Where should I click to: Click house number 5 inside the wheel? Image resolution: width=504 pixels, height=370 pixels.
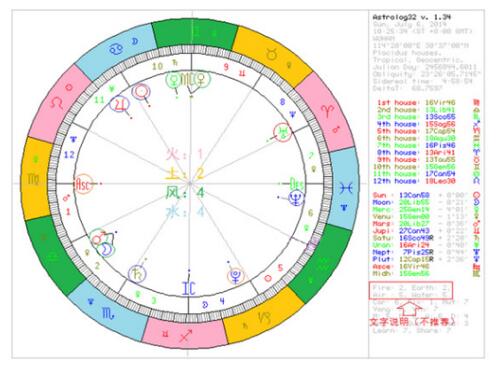[x=280, y=268]
